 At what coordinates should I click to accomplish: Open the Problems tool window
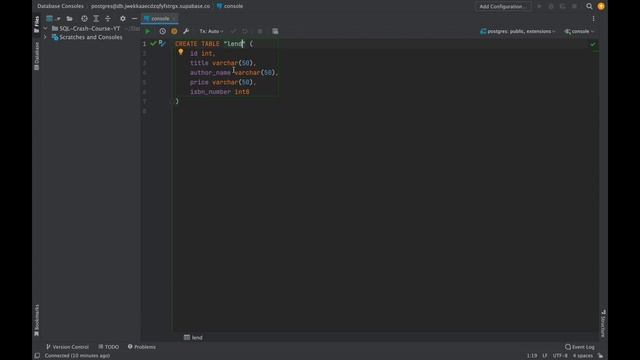142,347
